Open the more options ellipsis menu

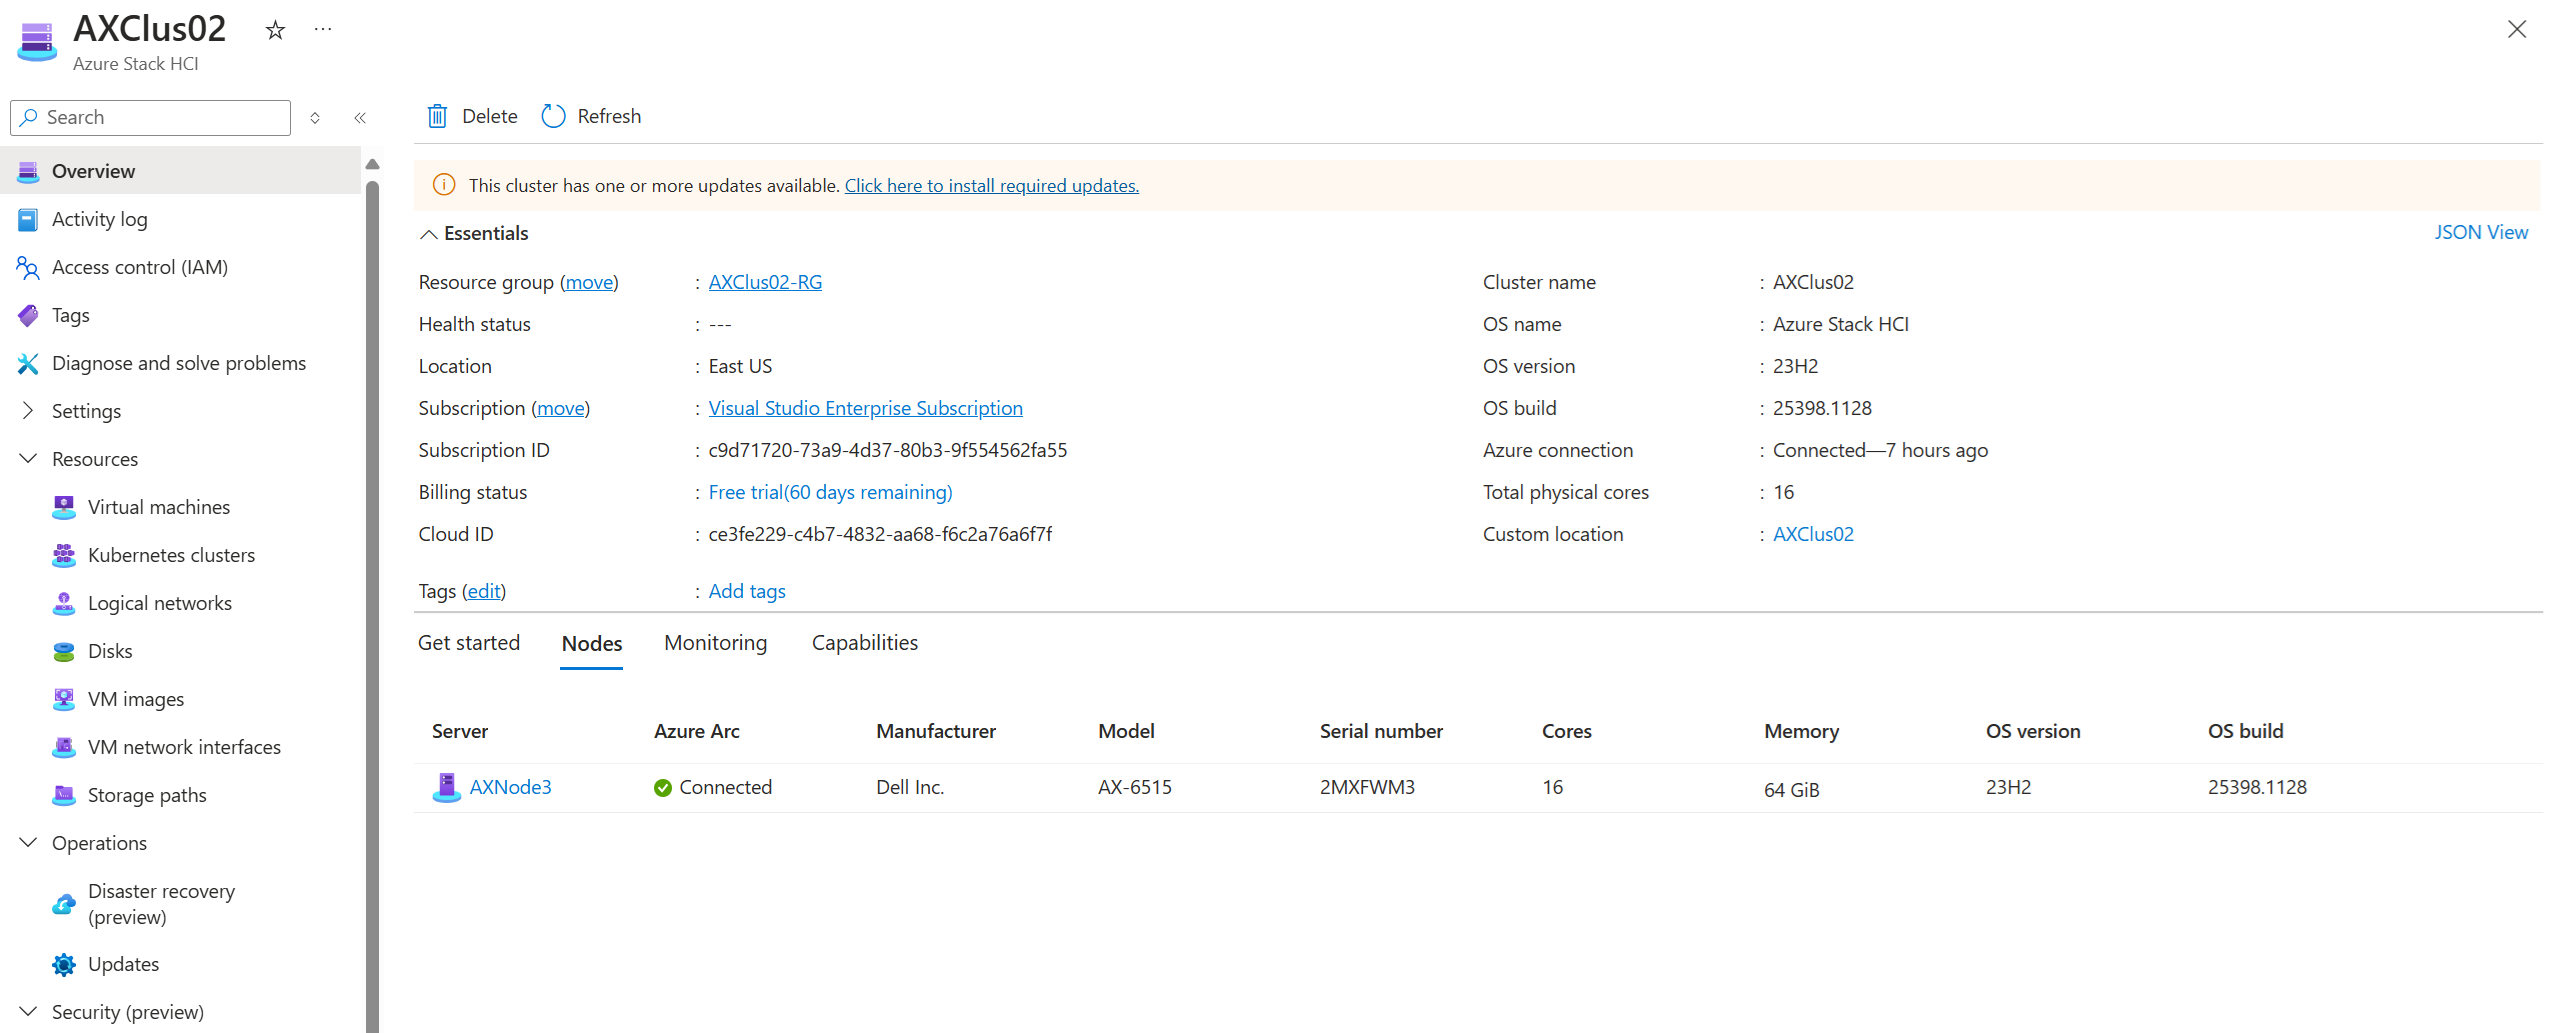click(x=323, y=30)
